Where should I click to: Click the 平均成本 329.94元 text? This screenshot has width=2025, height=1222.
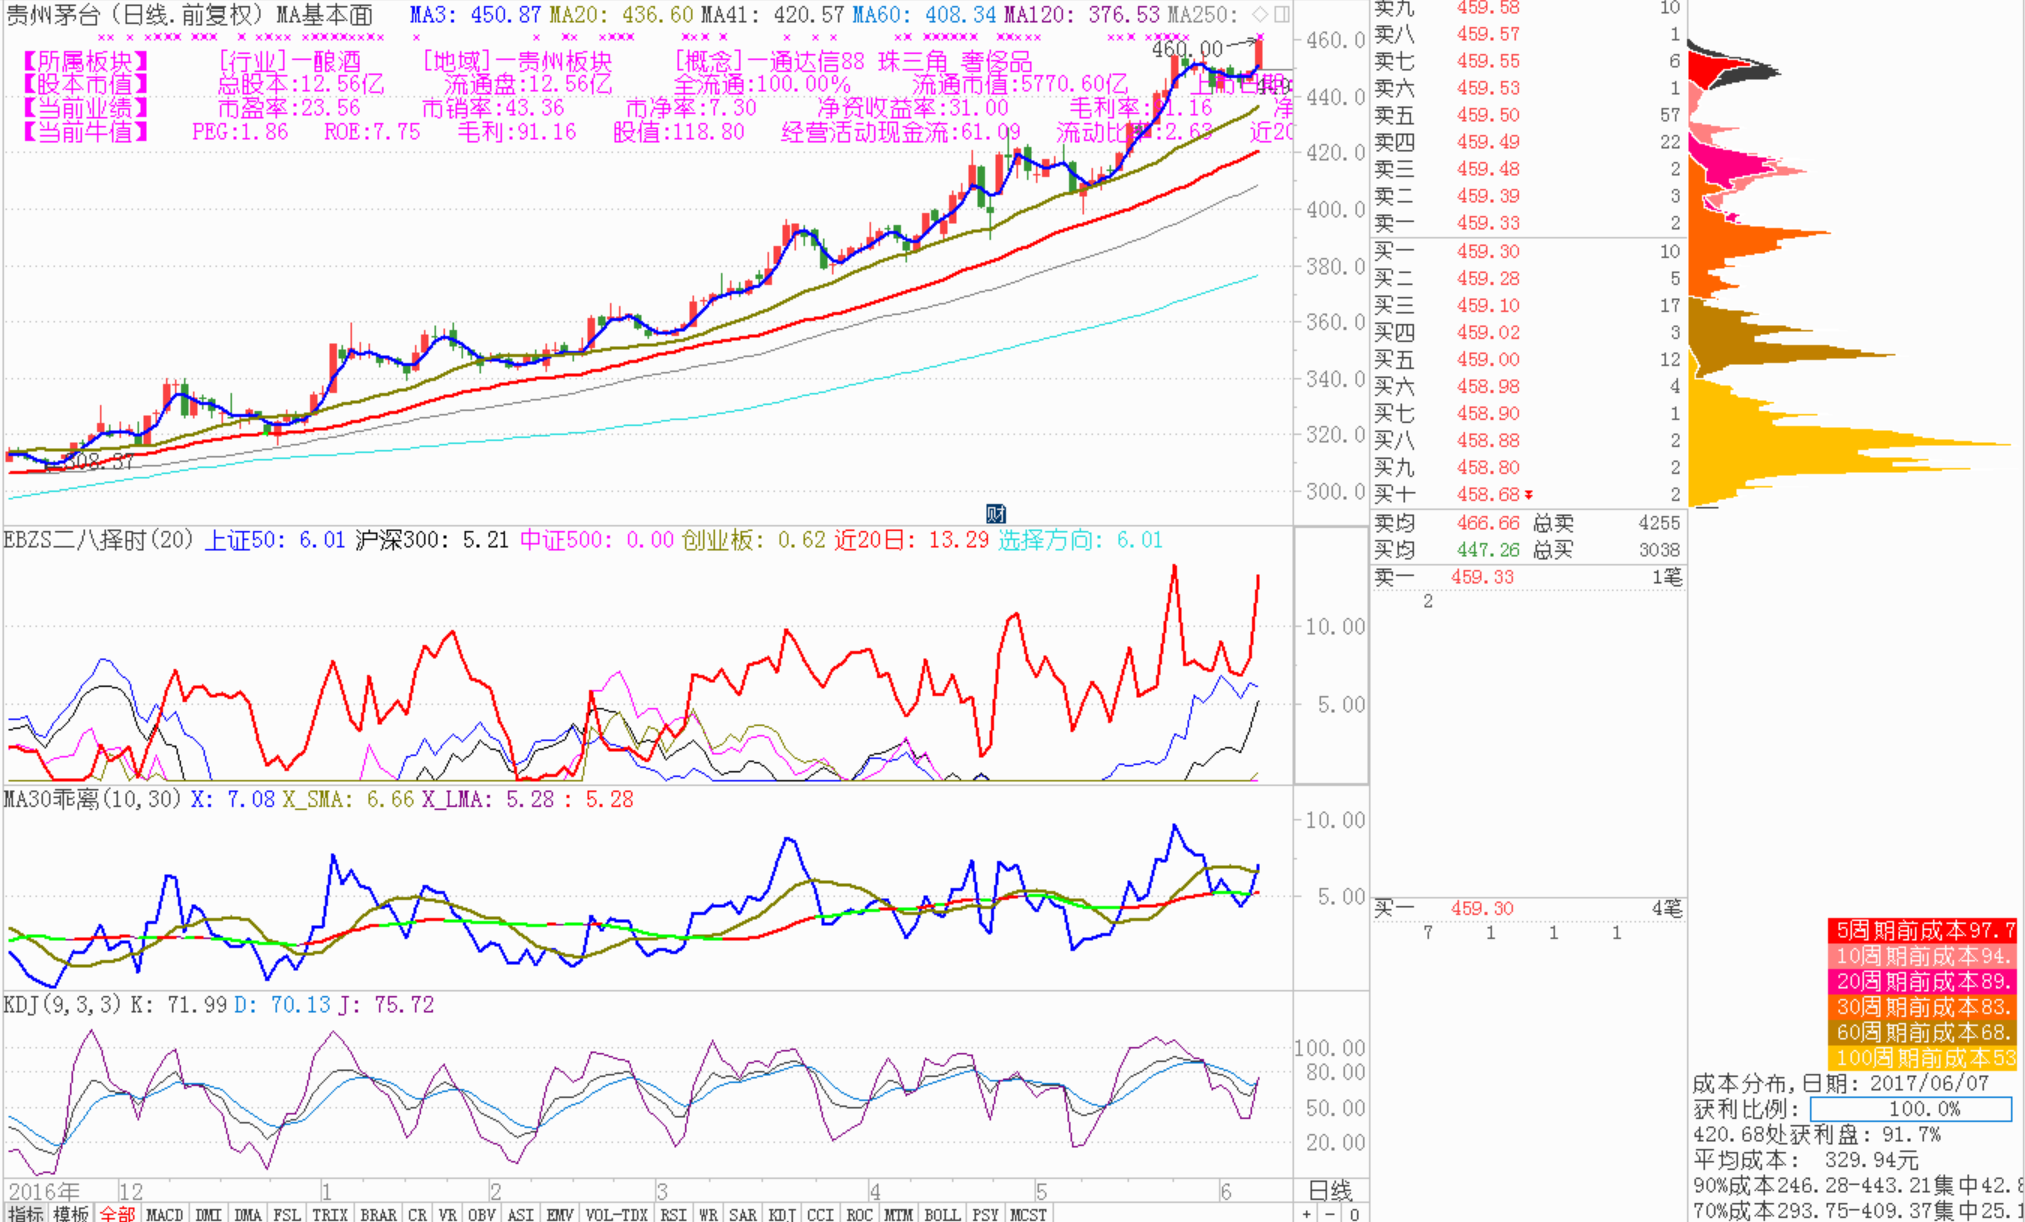[x=1806, y=1160]
